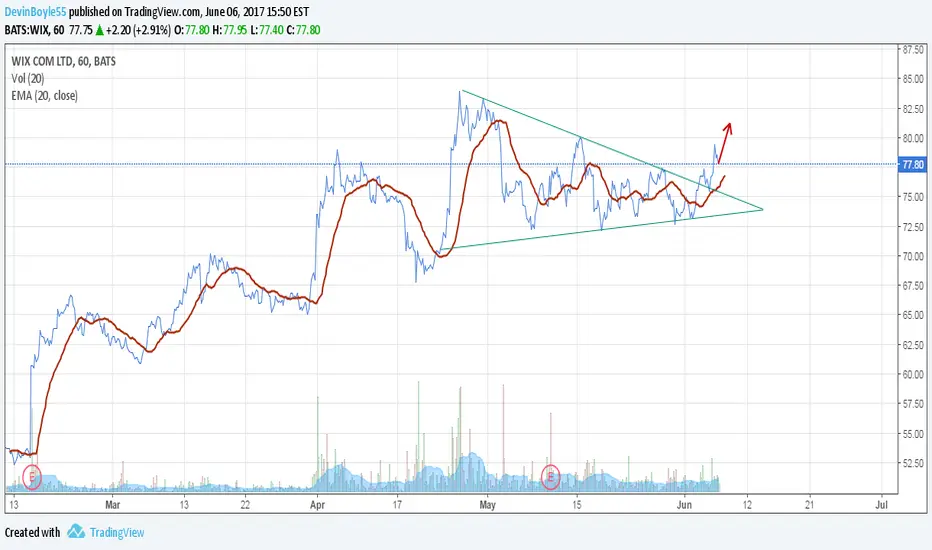The width and height of the screenshot is (932, 550).
Task: Click the O:77.80 open value in header
Action: tap(191, 30)
